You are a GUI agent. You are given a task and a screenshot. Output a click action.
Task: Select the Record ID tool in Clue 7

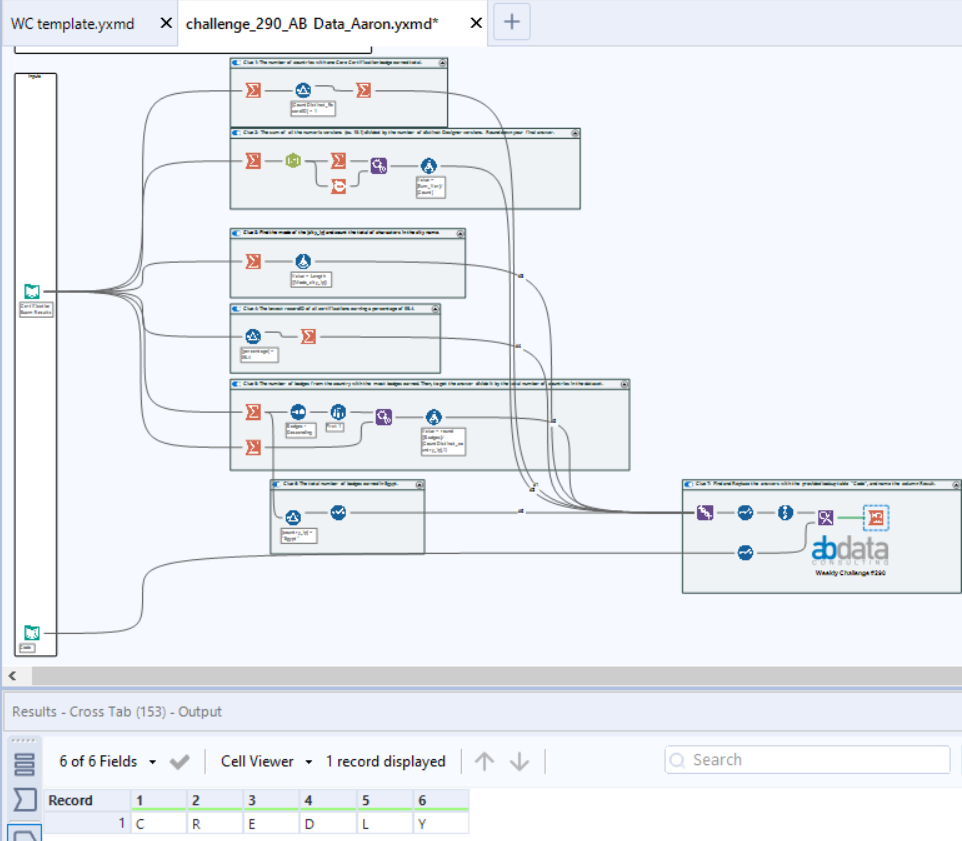click(x=785, y=512)
